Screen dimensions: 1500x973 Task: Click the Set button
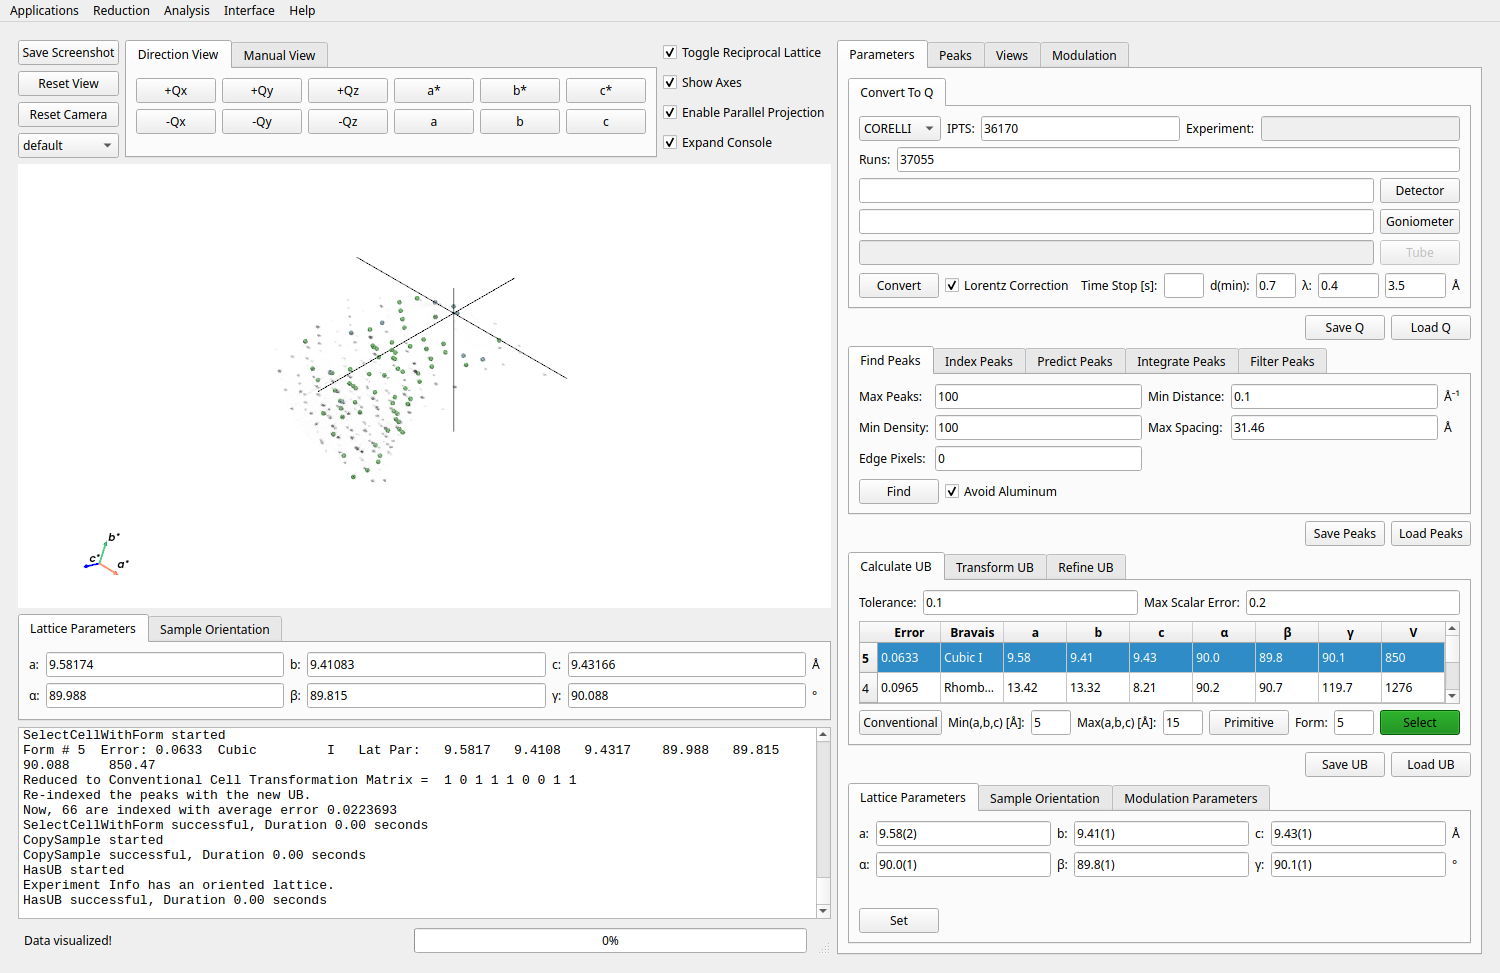[x=899, y=921]
